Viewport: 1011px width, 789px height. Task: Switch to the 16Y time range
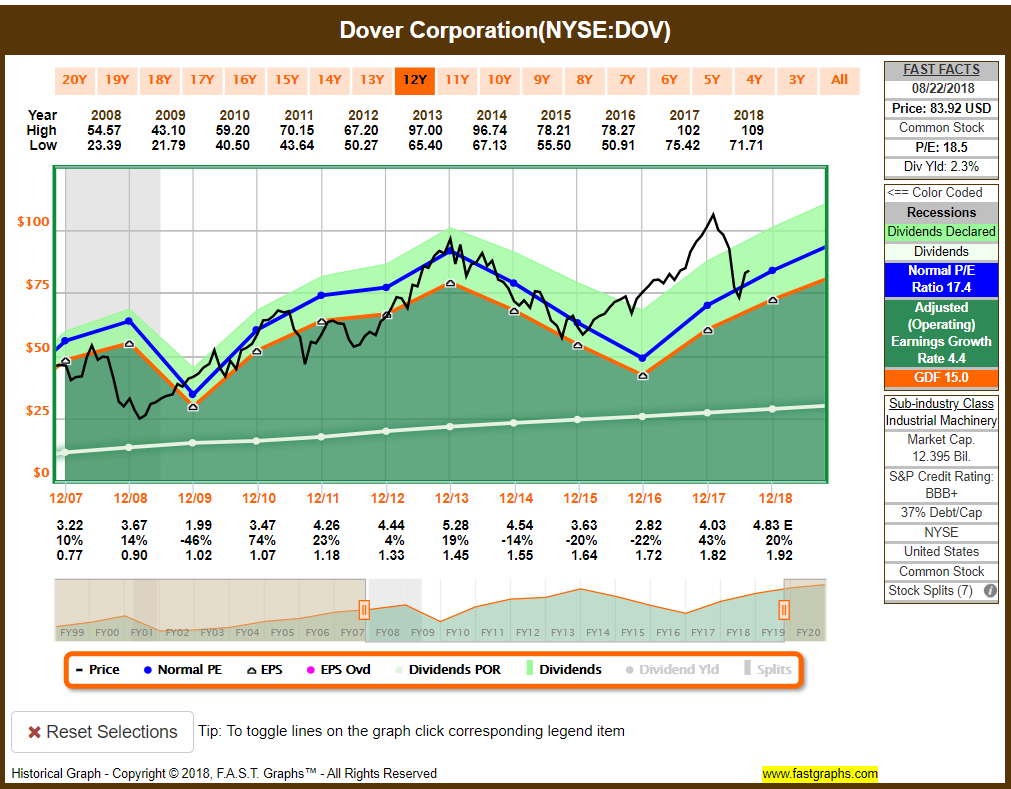coord(244,81)
